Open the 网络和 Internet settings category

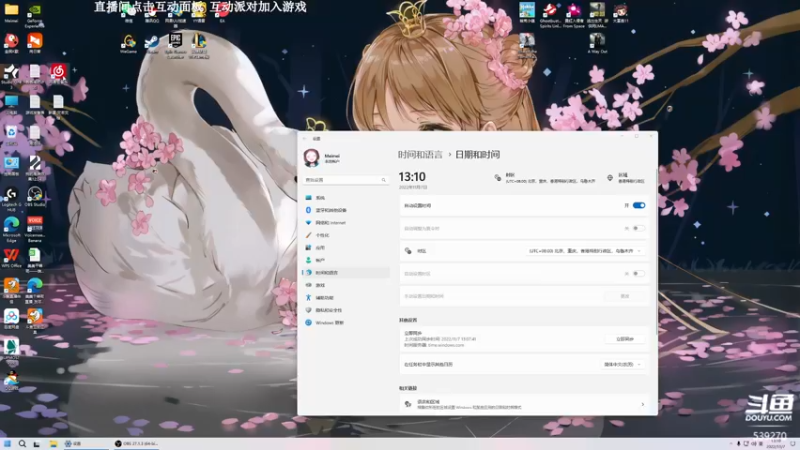pos(346,222)
